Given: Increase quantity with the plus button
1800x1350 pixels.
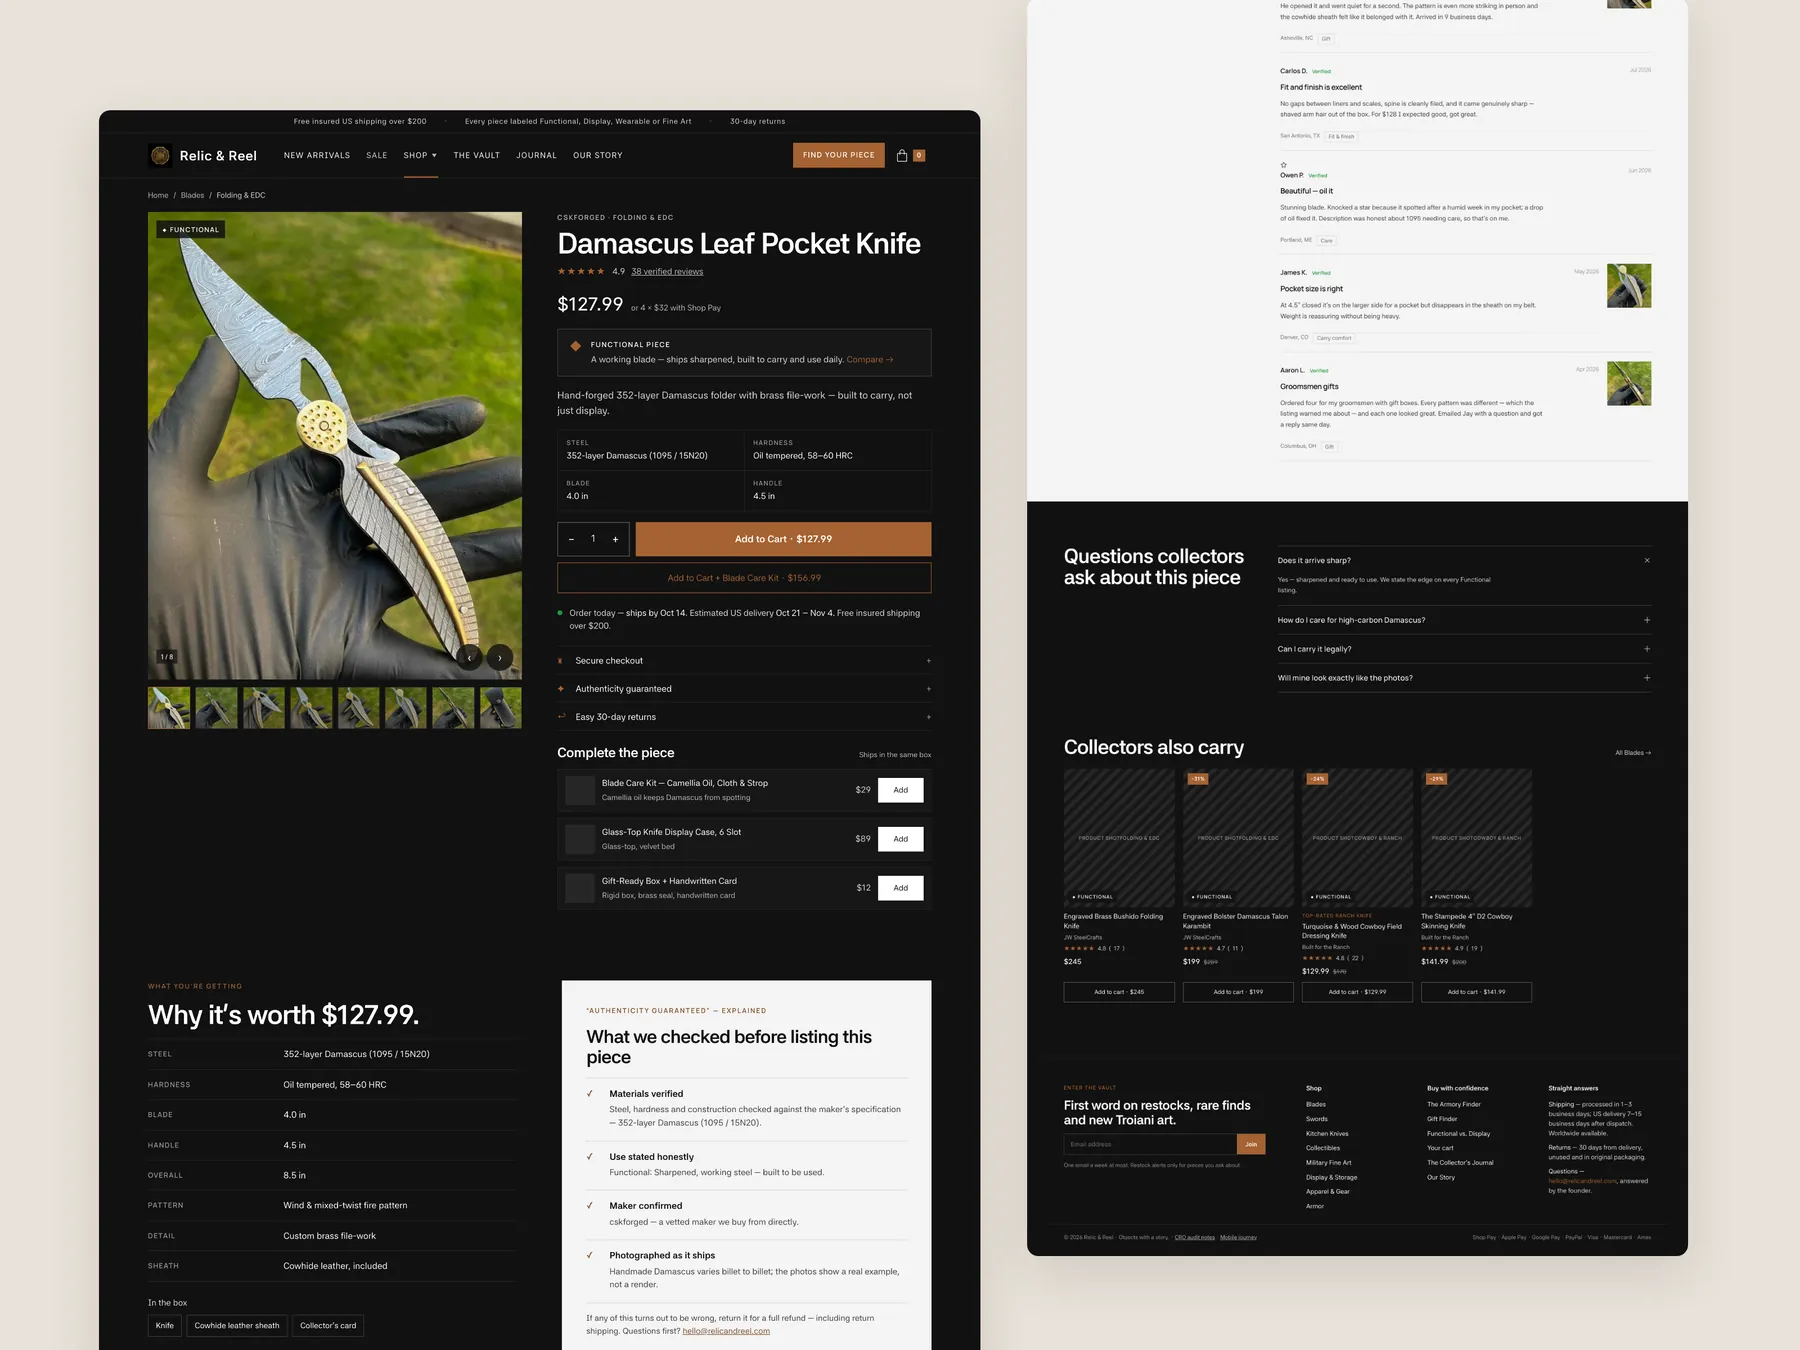Looking at the screenshot, I should click(x=615, y=539).
